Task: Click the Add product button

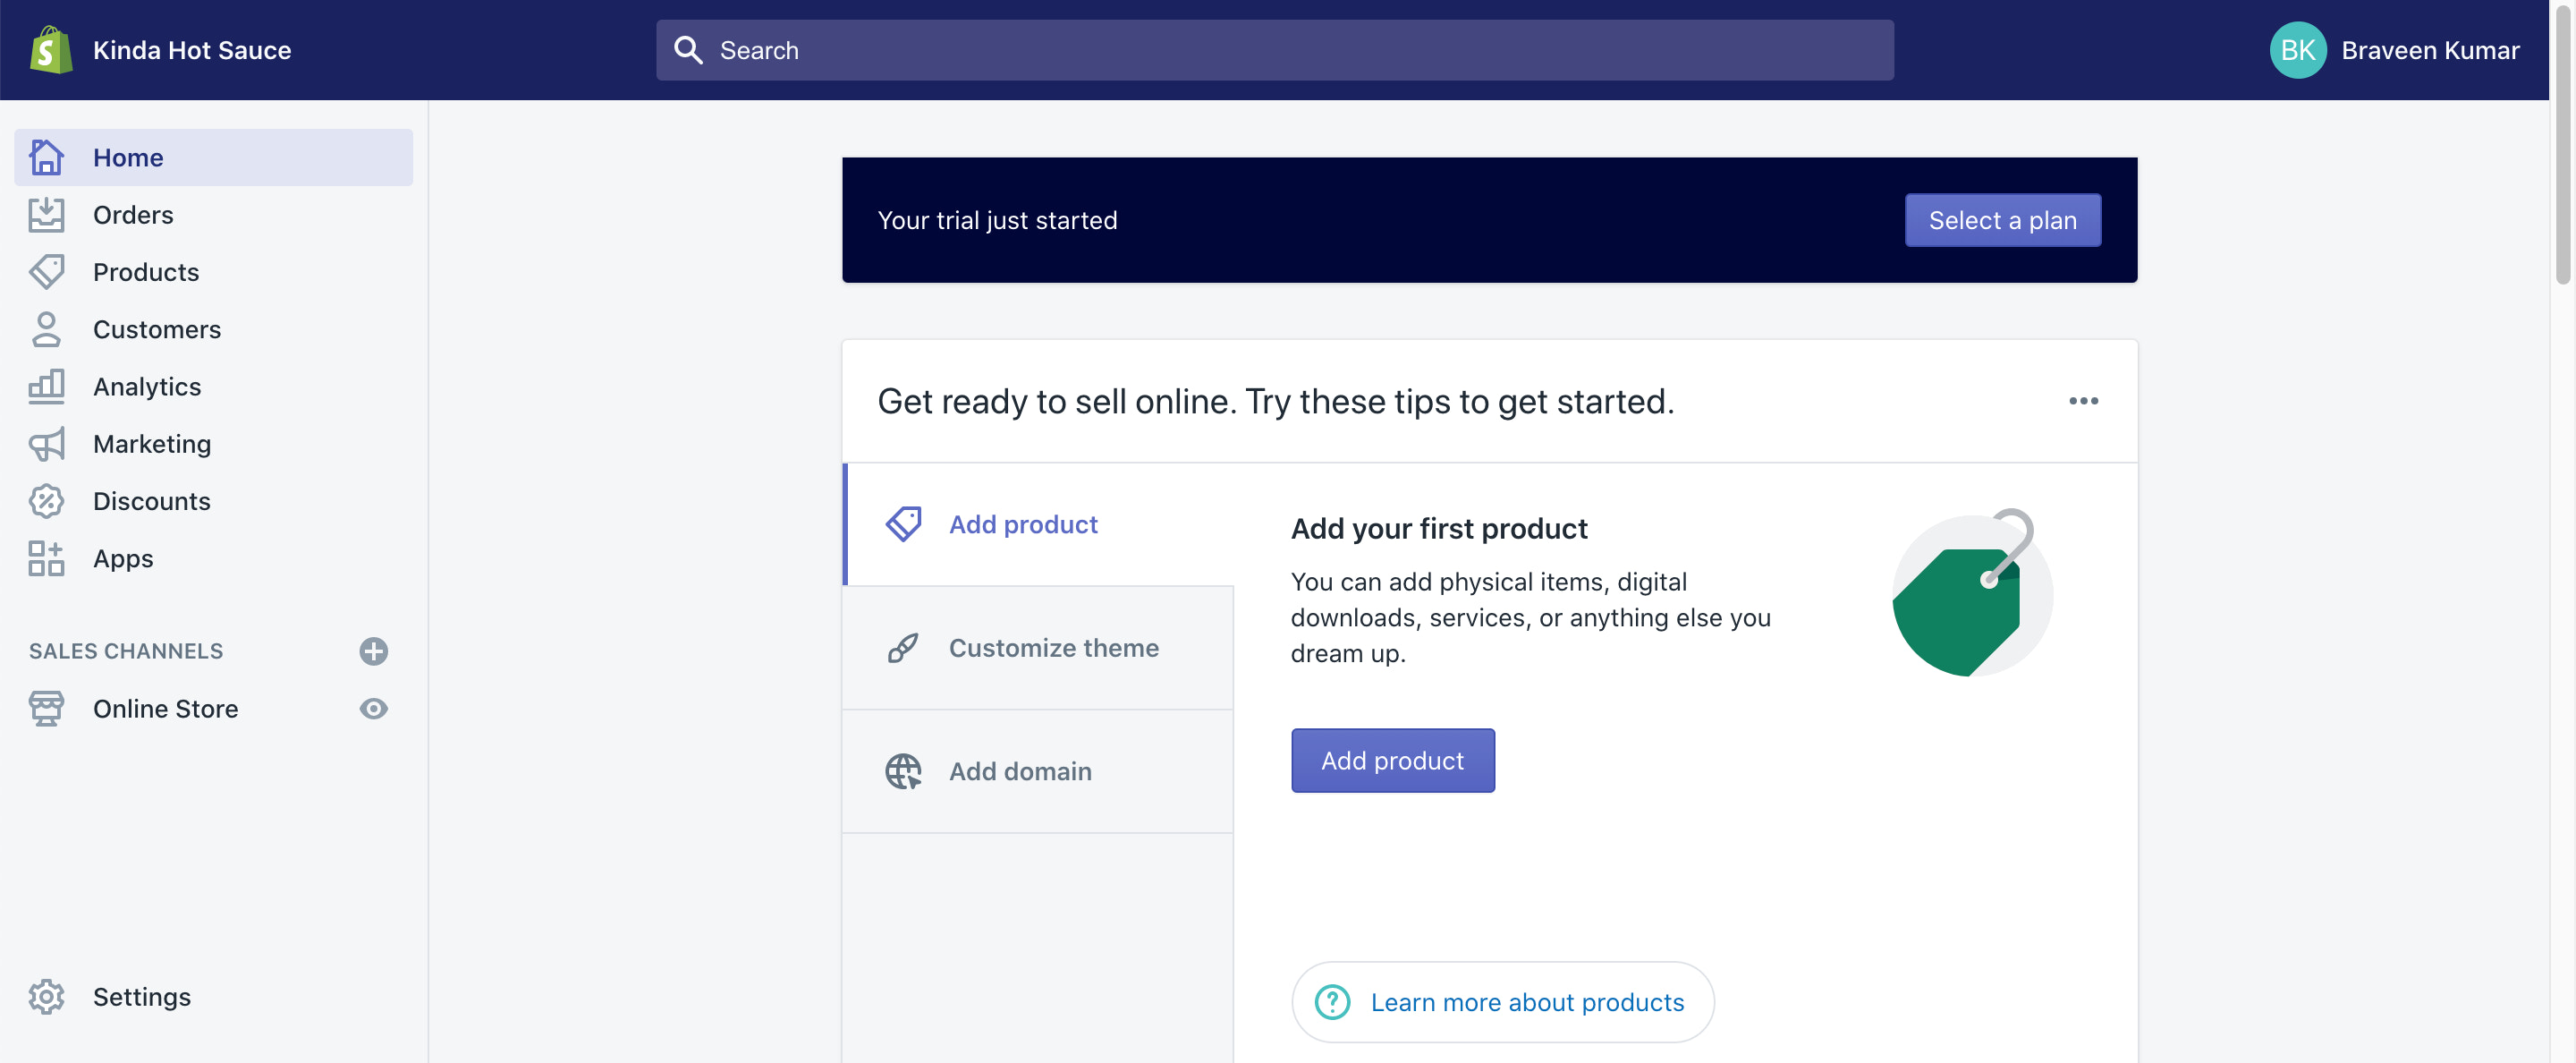Action: 1392,759
